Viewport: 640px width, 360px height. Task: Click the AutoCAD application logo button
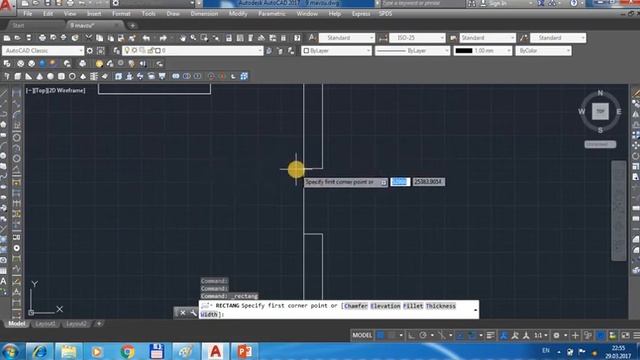7,6
